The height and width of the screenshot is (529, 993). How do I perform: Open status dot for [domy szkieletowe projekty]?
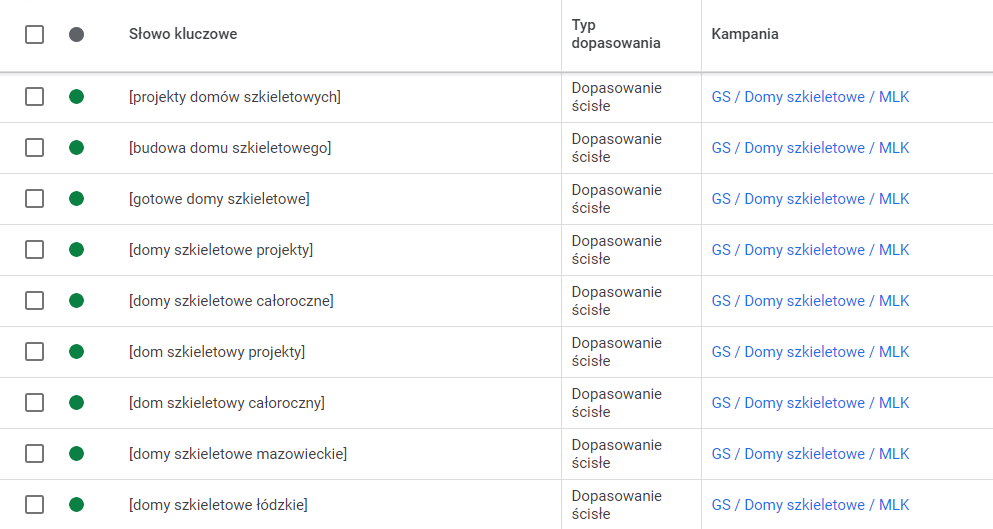click(76, 250)
